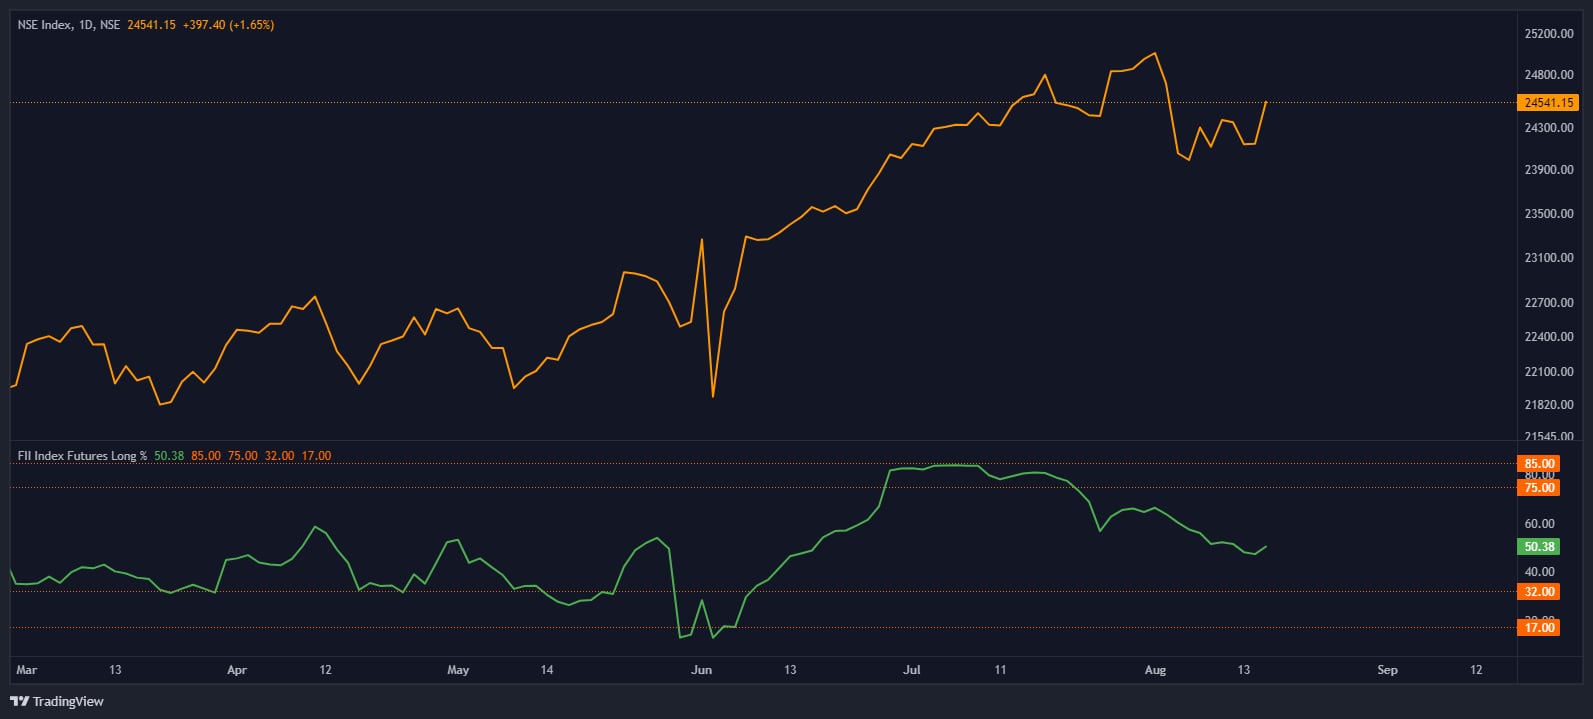The height and width of the screenshot is (719, 1593).
Task: Click the 17.00 level label on indicator axis
Action: [1539, 627]
